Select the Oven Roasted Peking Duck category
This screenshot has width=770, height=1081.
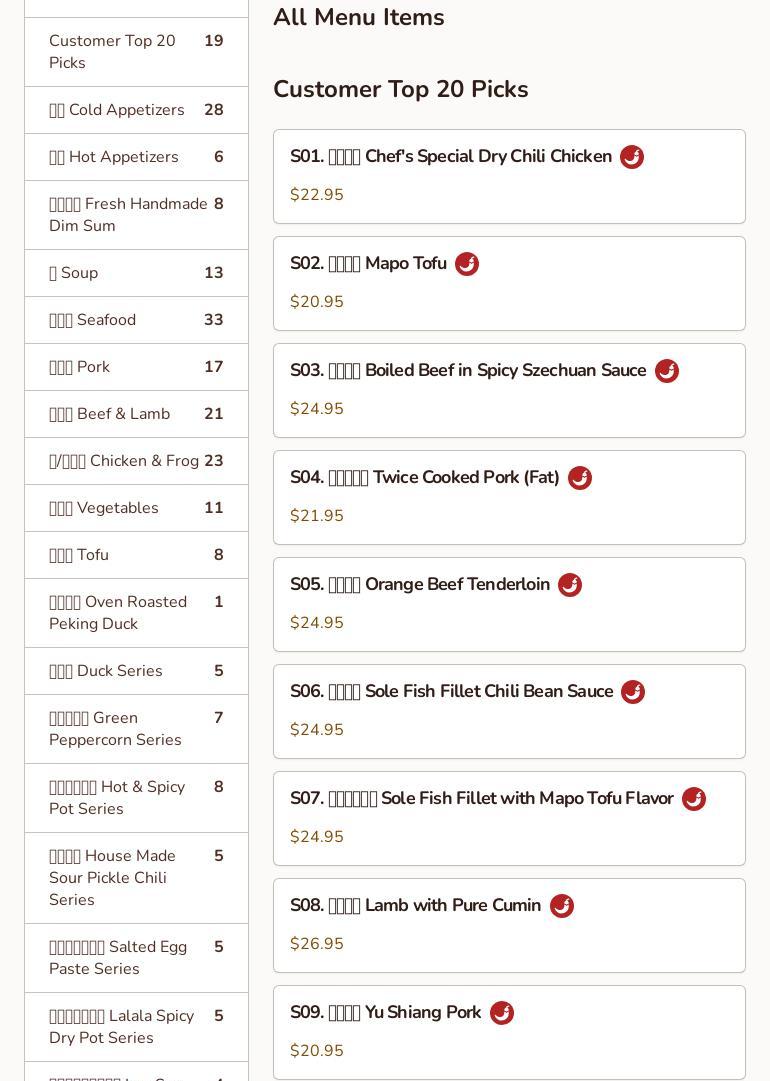[136, 613]
